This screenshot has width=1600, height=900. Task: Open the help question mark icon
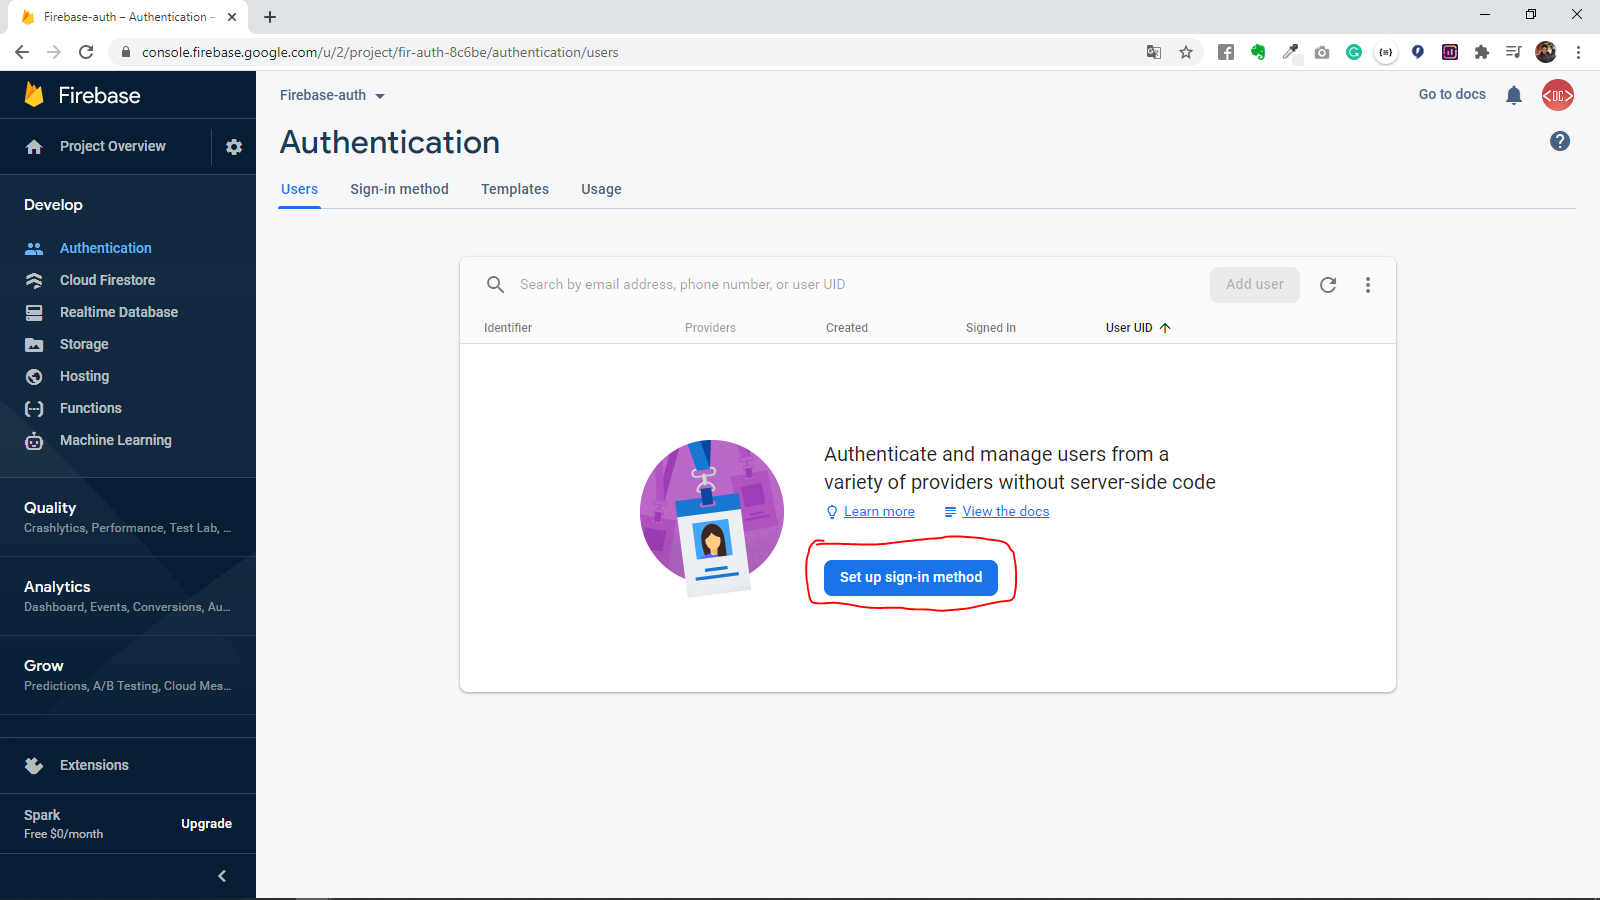pos(1560,141)
